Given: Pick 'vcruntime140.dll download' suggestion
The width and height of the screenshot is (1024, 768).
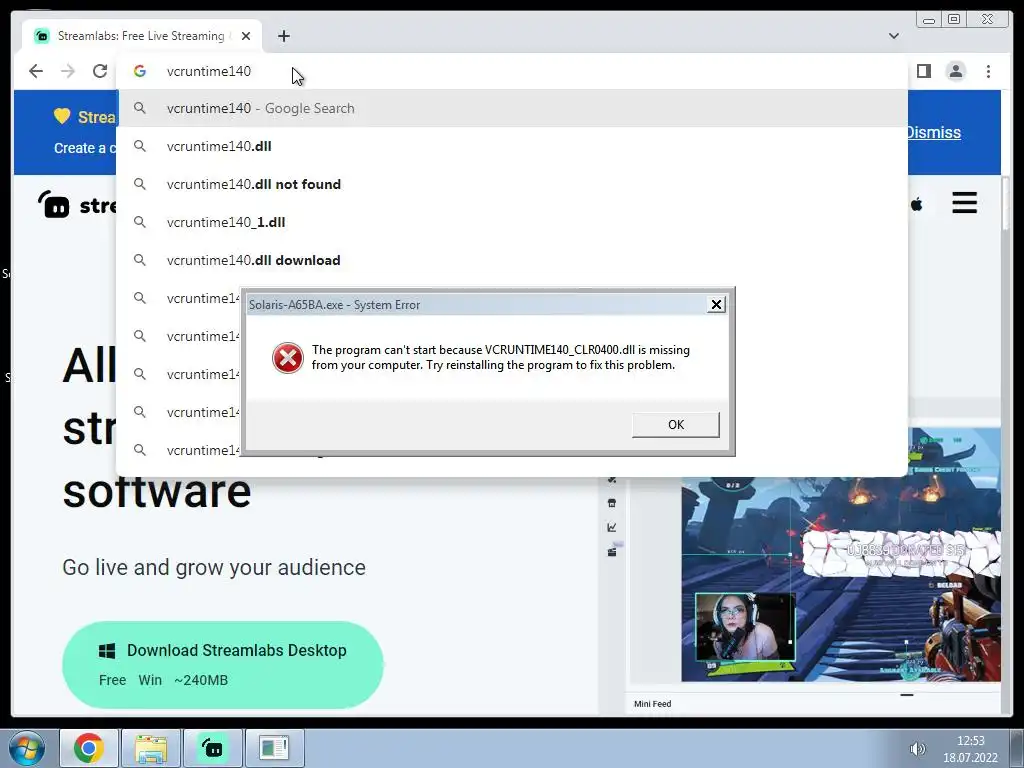Looking at the screenshot, I should click(x=512, y=260).
